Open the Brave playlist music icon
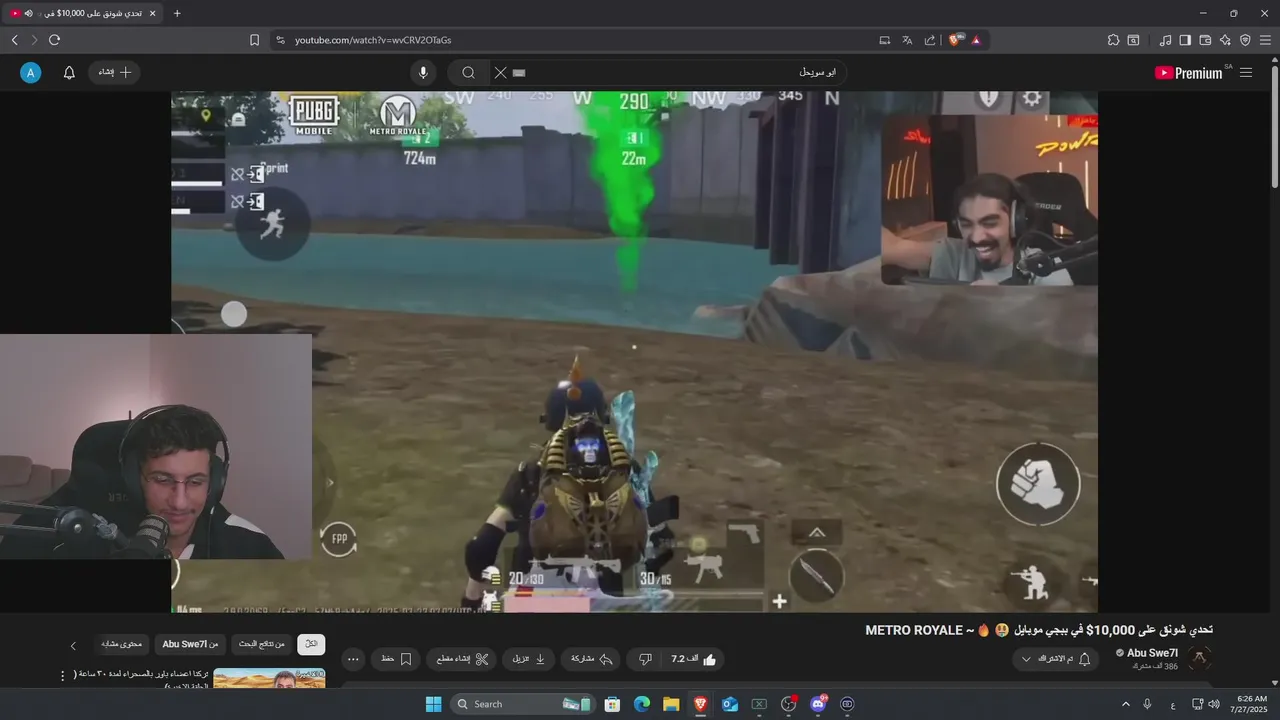 pos(1165,40)
